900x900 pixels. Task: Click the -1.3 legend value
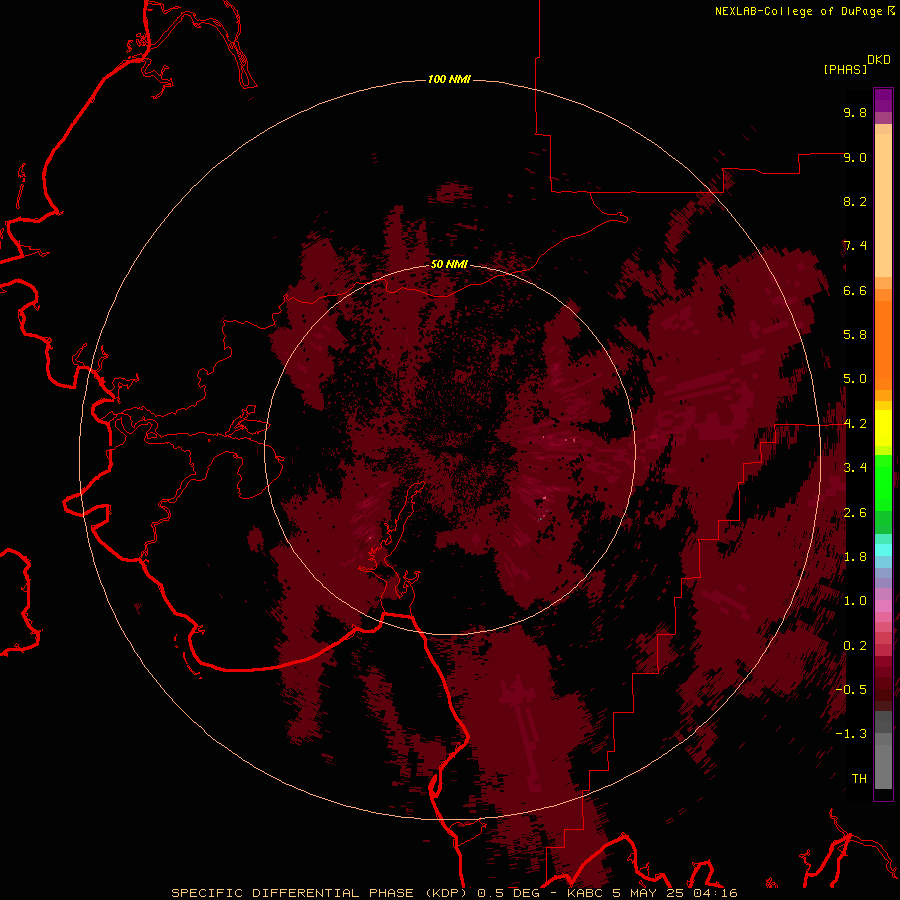click(851, 734)
